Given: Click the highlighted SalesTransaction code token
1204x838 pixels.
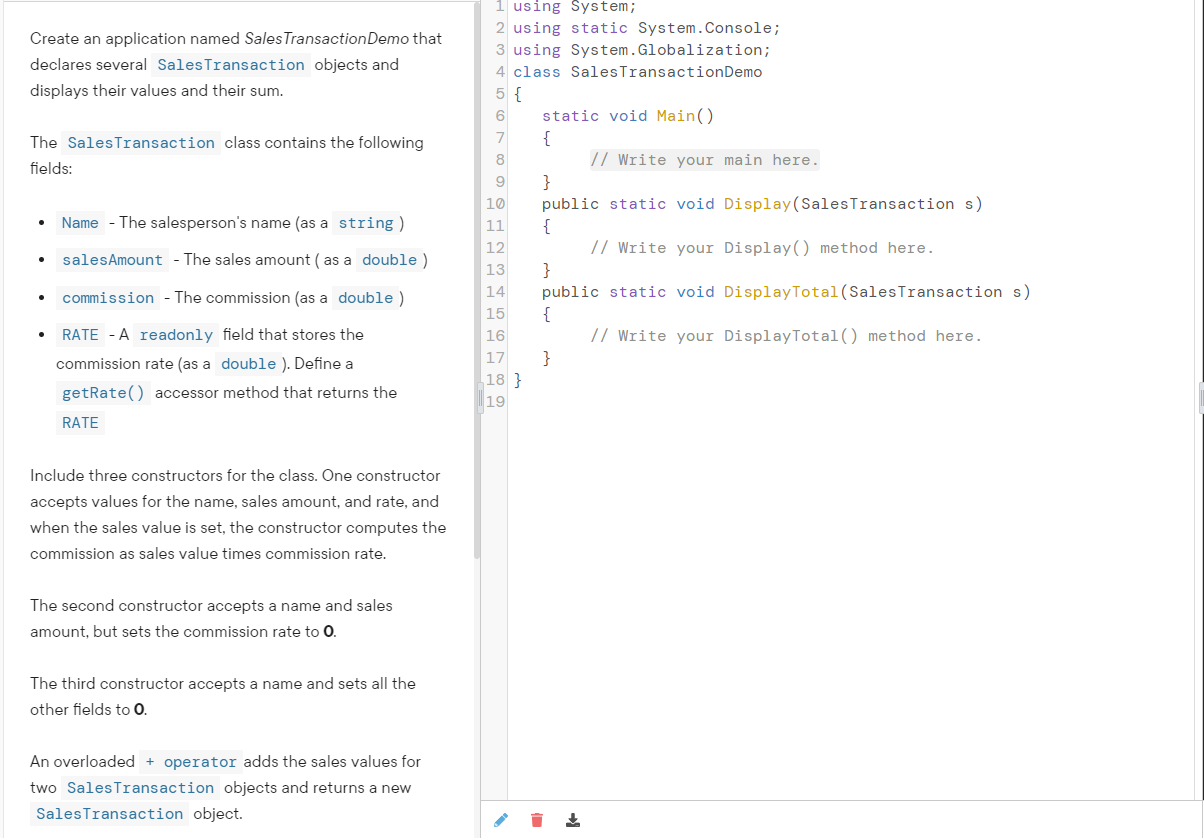Looking at the screenshot, I should [231, 64].
